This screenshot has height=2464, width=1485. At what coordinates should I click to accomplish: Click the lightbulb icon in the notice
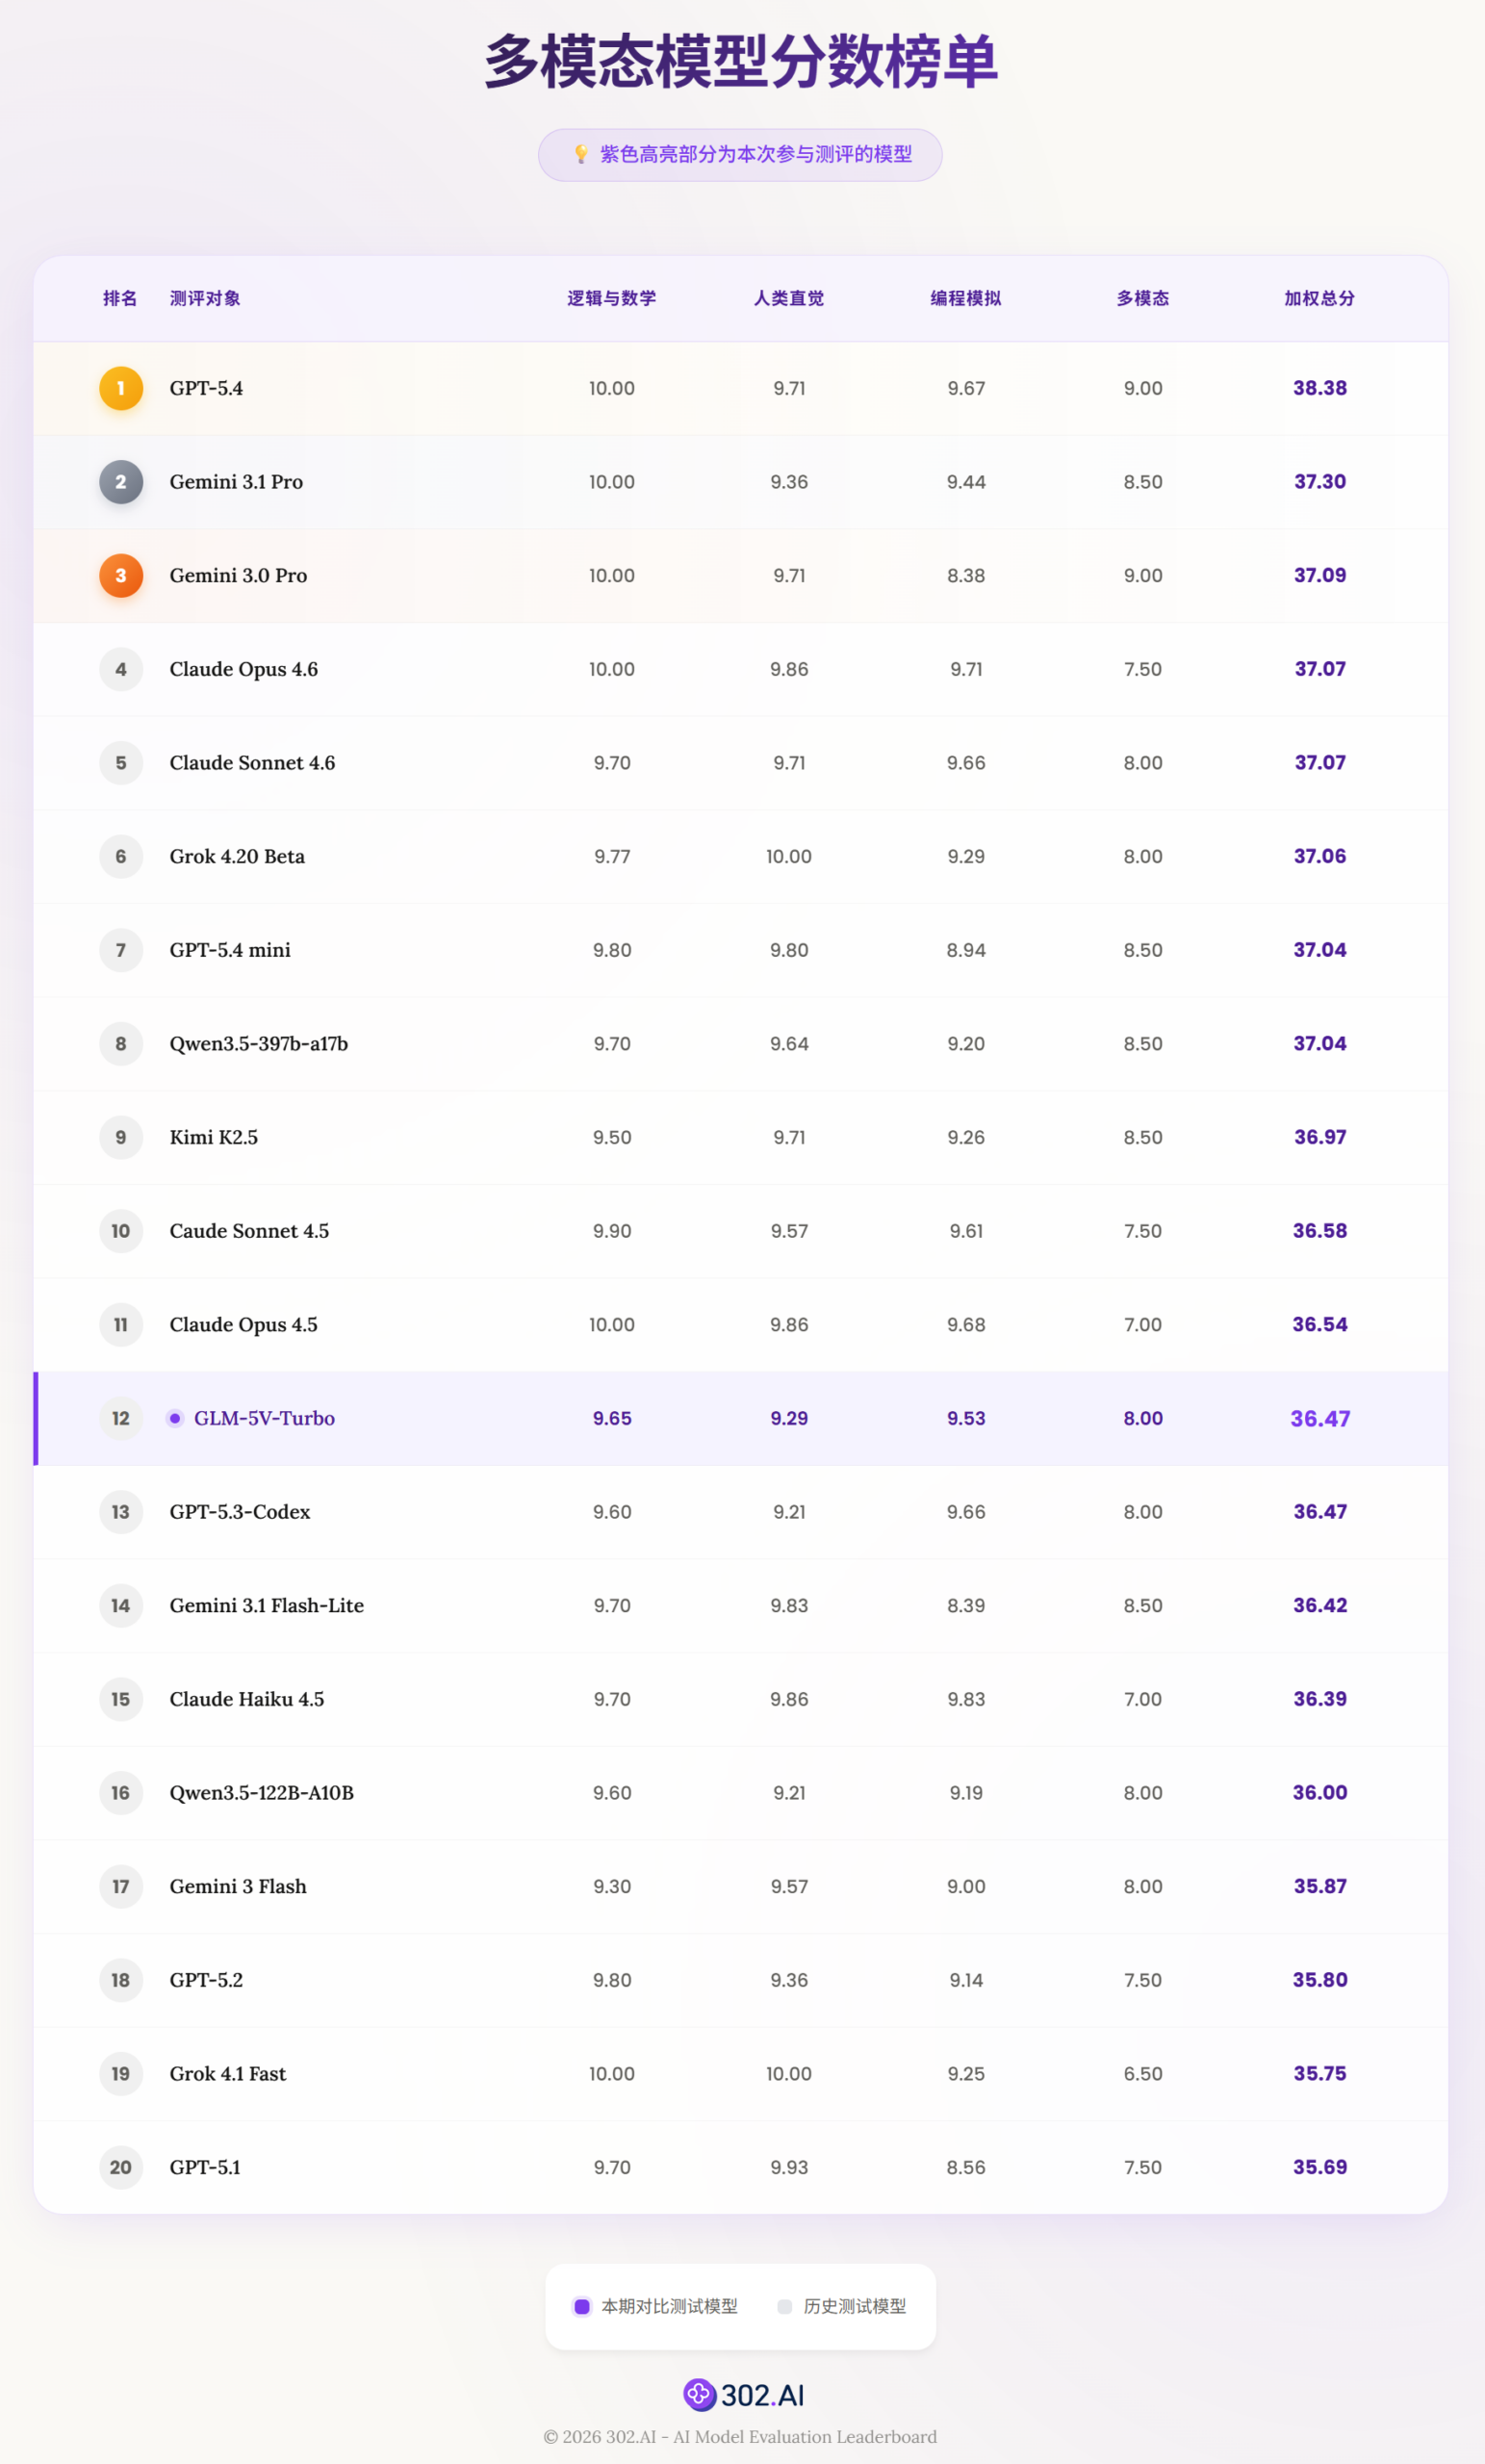pyautogui.click(x=581, y=154)
